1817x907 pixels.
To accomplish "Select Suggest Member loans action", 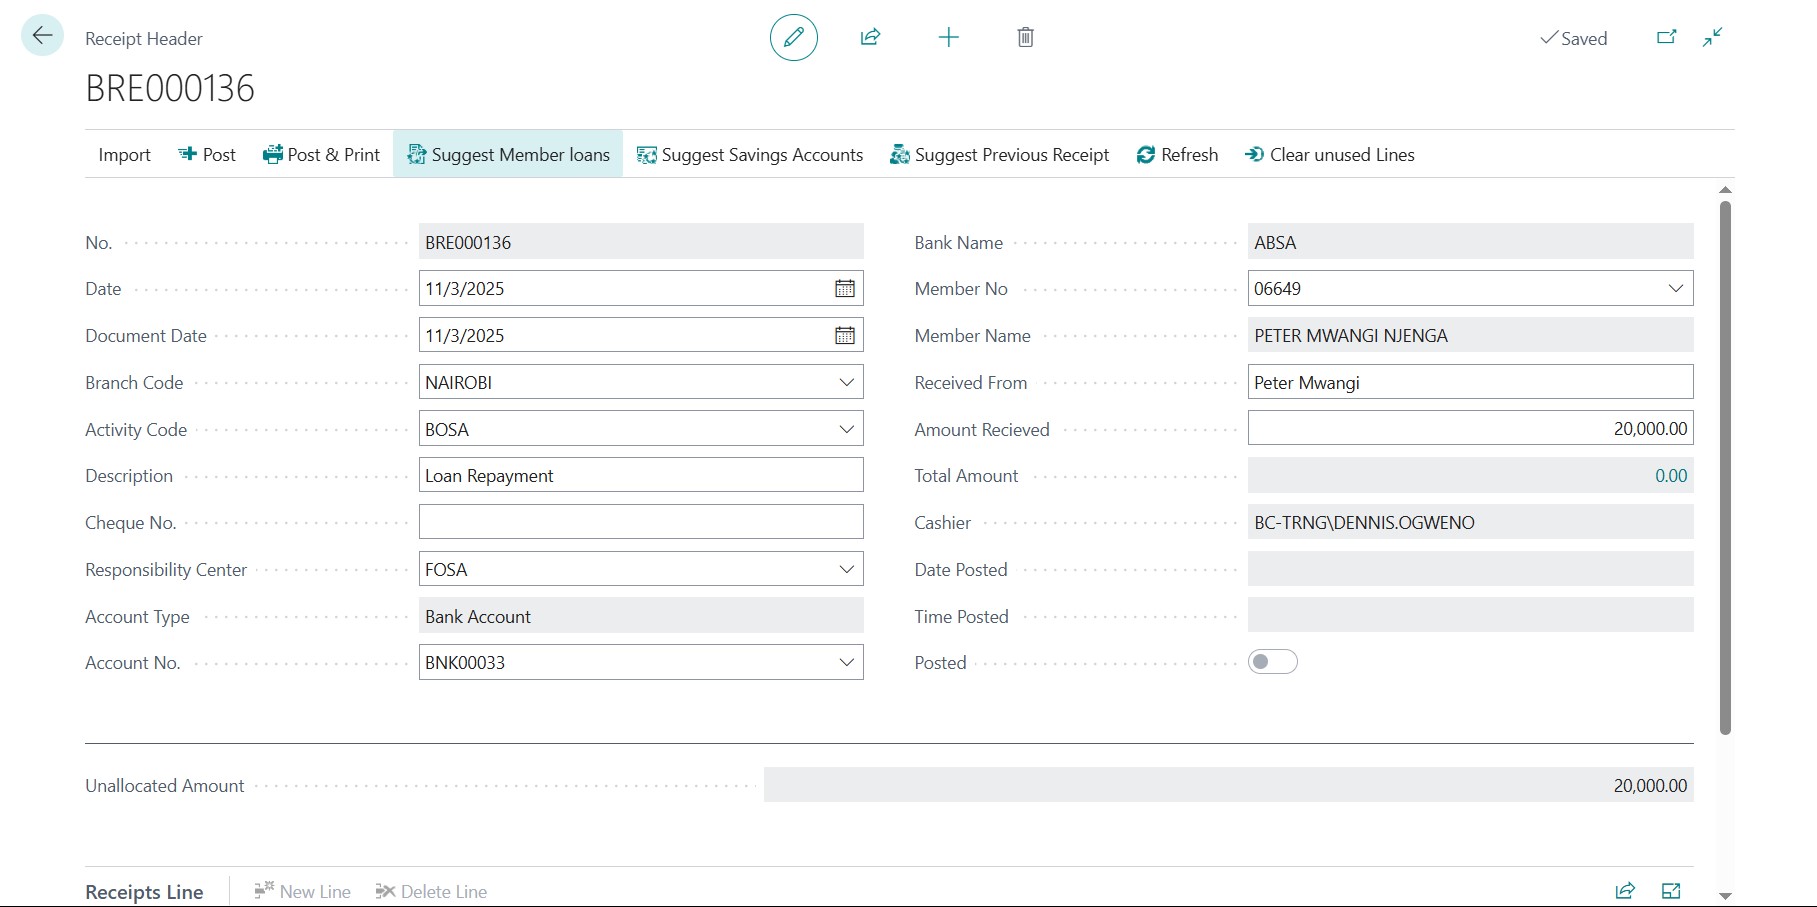I will tap(508, 155).
